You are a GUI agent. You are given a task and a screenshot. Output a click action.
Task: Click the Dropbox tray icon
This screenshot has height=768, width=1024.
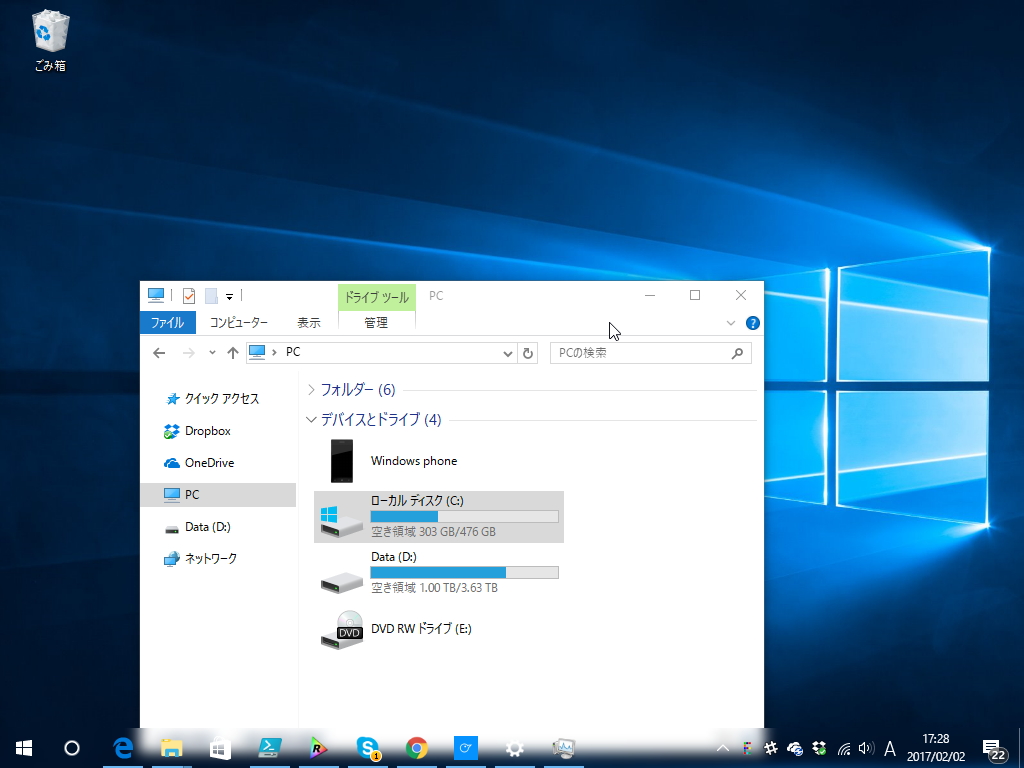point(819,748)
